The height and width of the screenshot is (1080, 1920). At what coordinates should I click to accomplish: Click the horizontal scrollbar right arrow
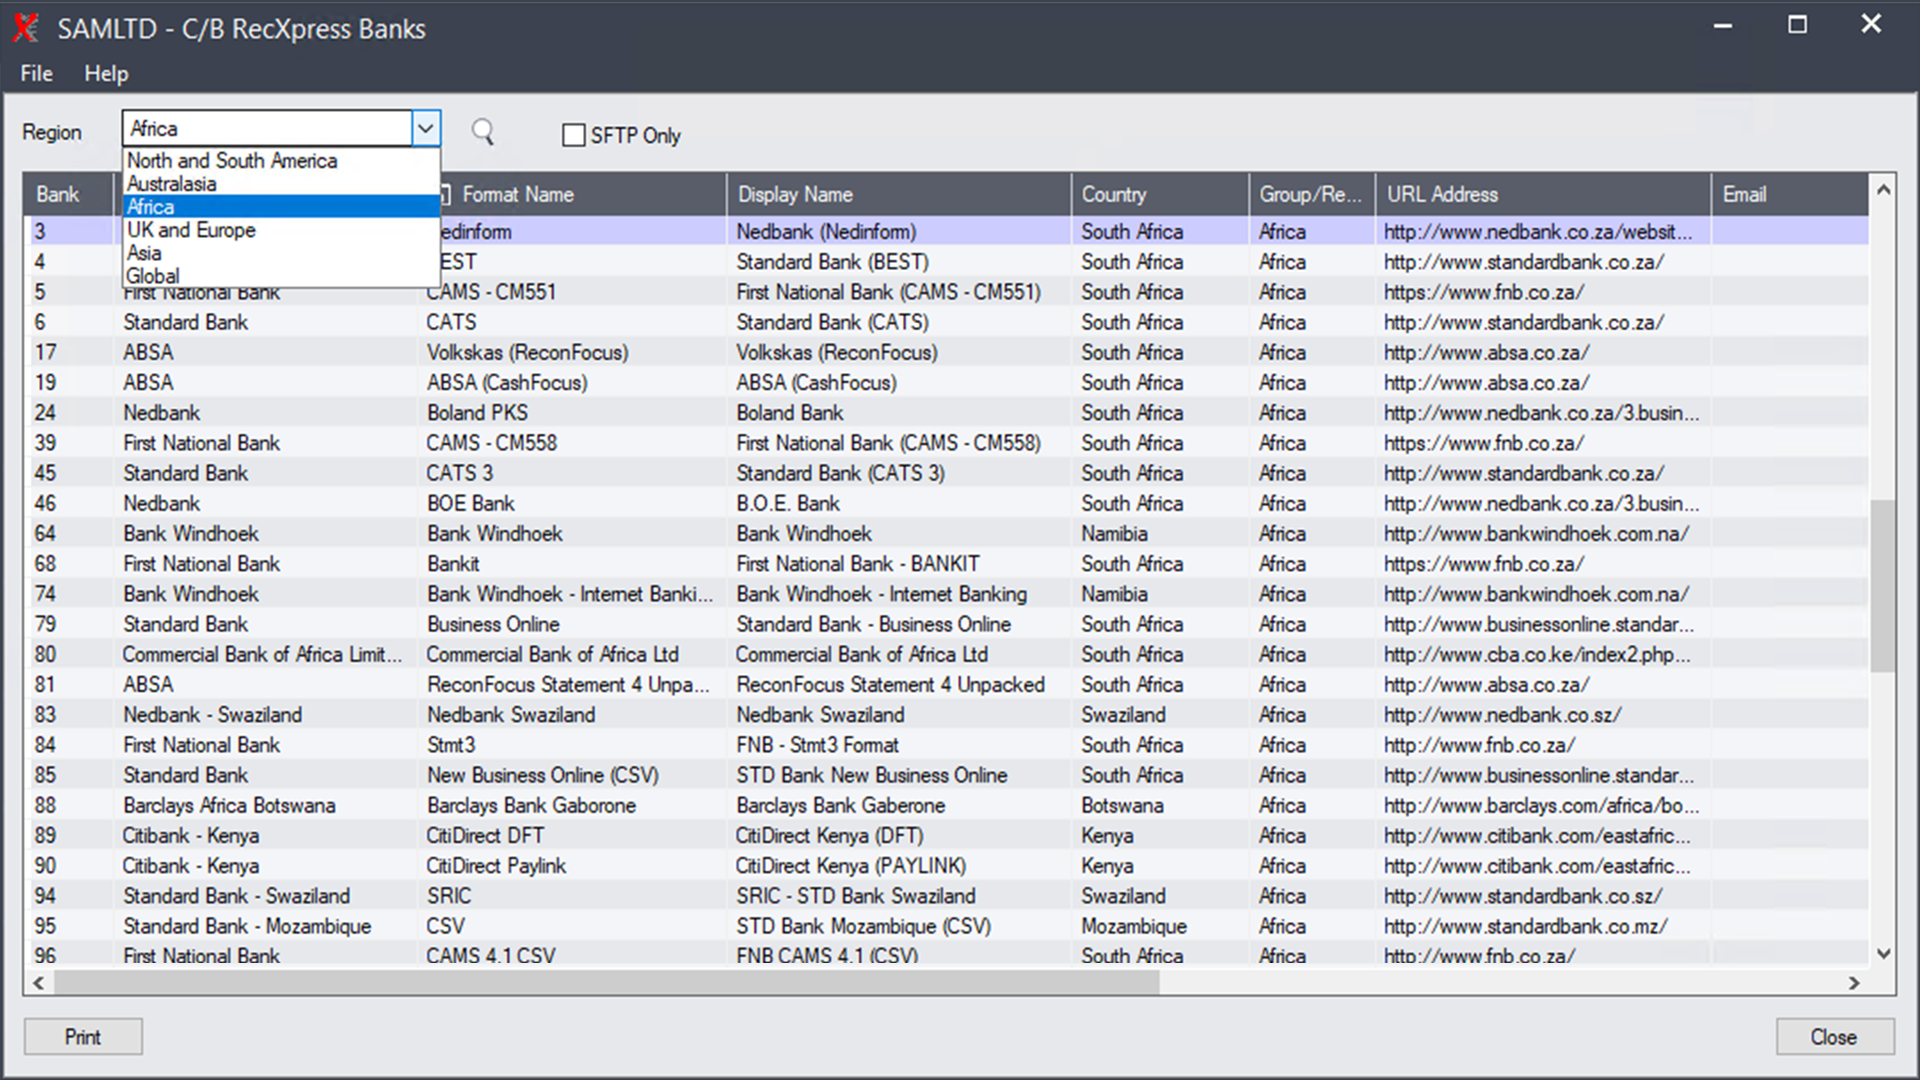tap(1854, 983)
